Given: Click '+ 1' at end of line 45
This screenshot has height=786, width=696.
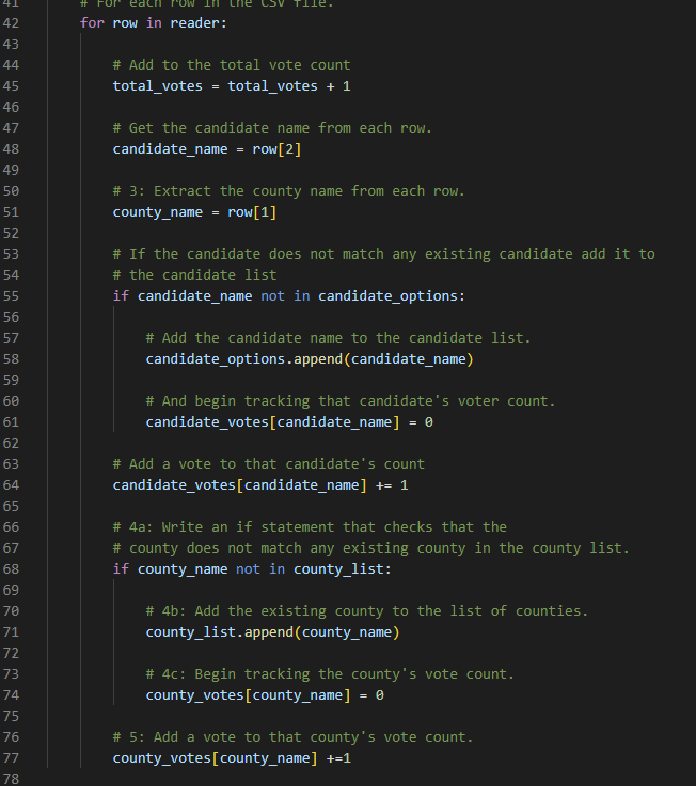Looking at the screenshot, I should pos(338,86).
